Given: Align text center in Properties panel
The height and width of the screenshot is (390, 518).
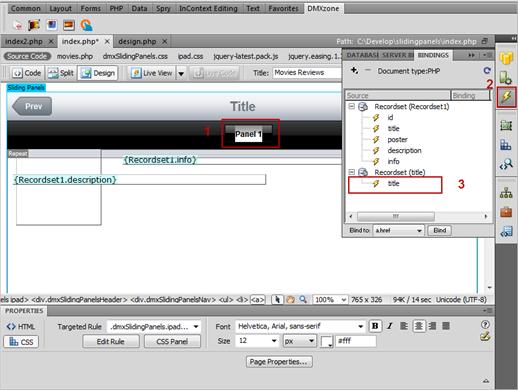Looking at the screenshot, I should tap(419, 326).
